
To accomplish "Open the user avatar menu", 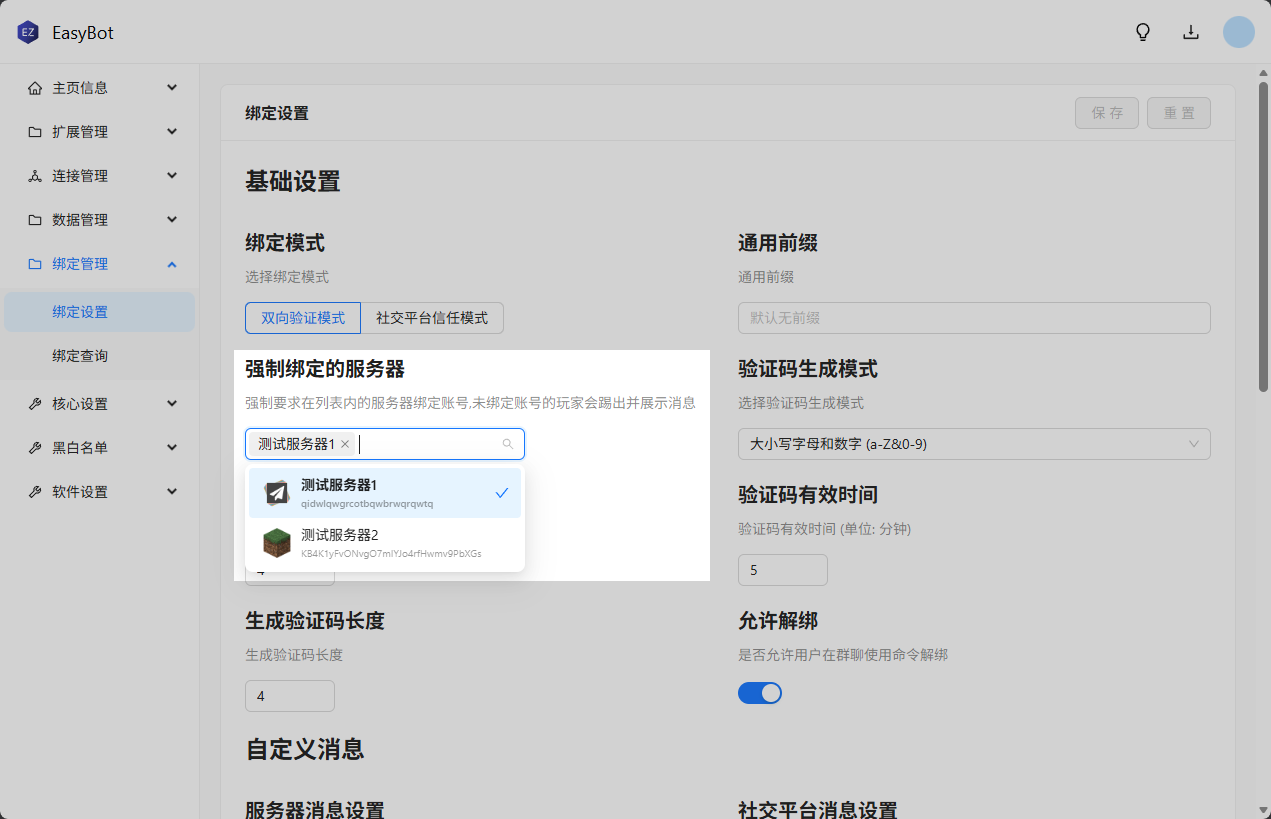I will [x=1238, y=32].
